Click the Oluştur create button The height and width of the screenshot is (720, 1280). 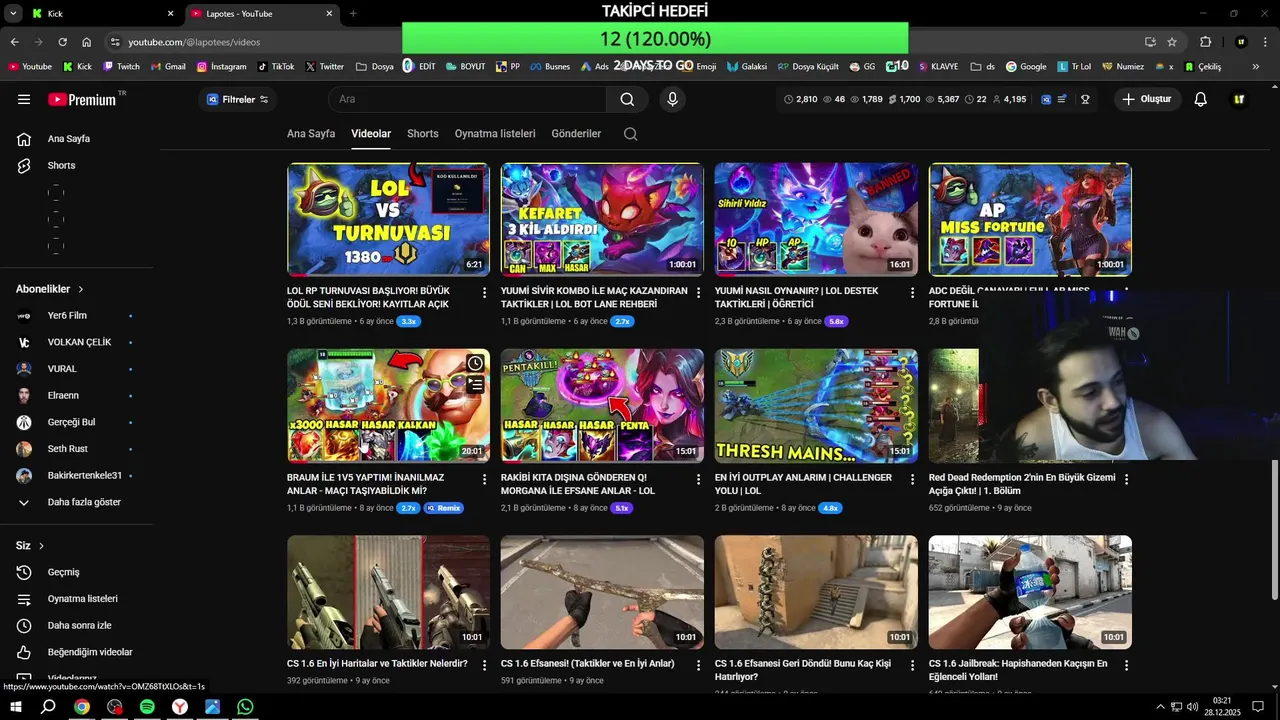pyautogui.click(x=1146, y=99)
